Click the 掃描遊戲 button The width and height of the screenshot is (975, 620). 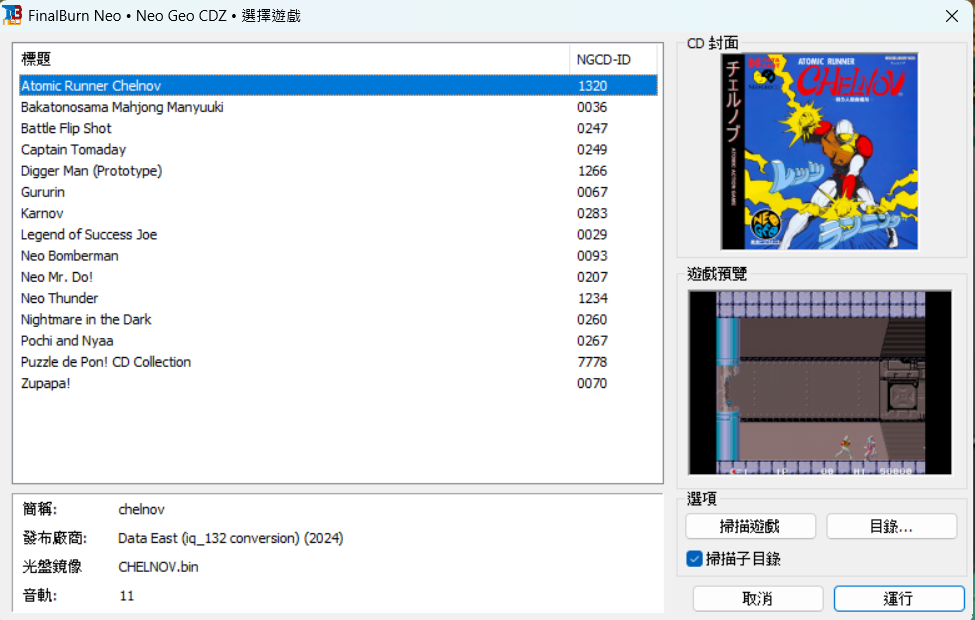point(750,526)
